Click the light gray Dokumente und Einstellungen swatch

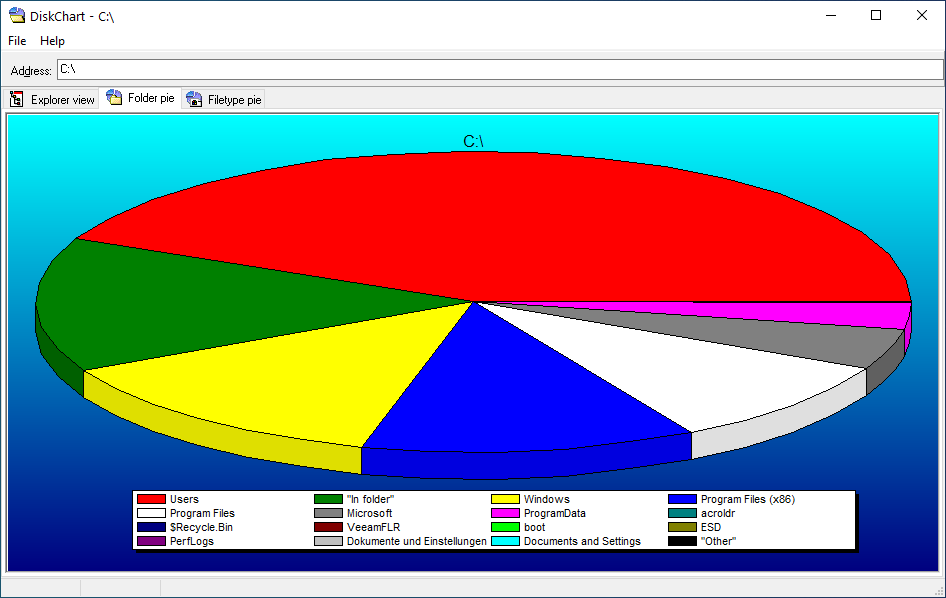click(328, 541)
